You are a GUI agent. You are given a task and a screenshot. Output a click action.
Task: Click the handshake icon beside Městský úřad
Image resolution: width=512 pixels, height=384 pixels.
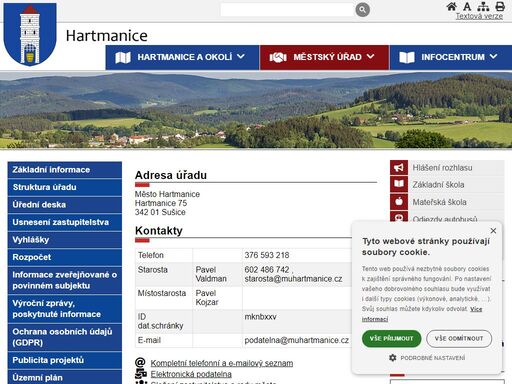pos(278,57)
